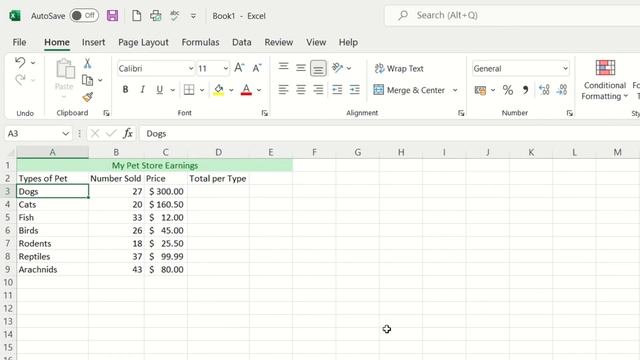Increase indent in cell
Screen dimensions: 640x360
[x=355, y=89]
